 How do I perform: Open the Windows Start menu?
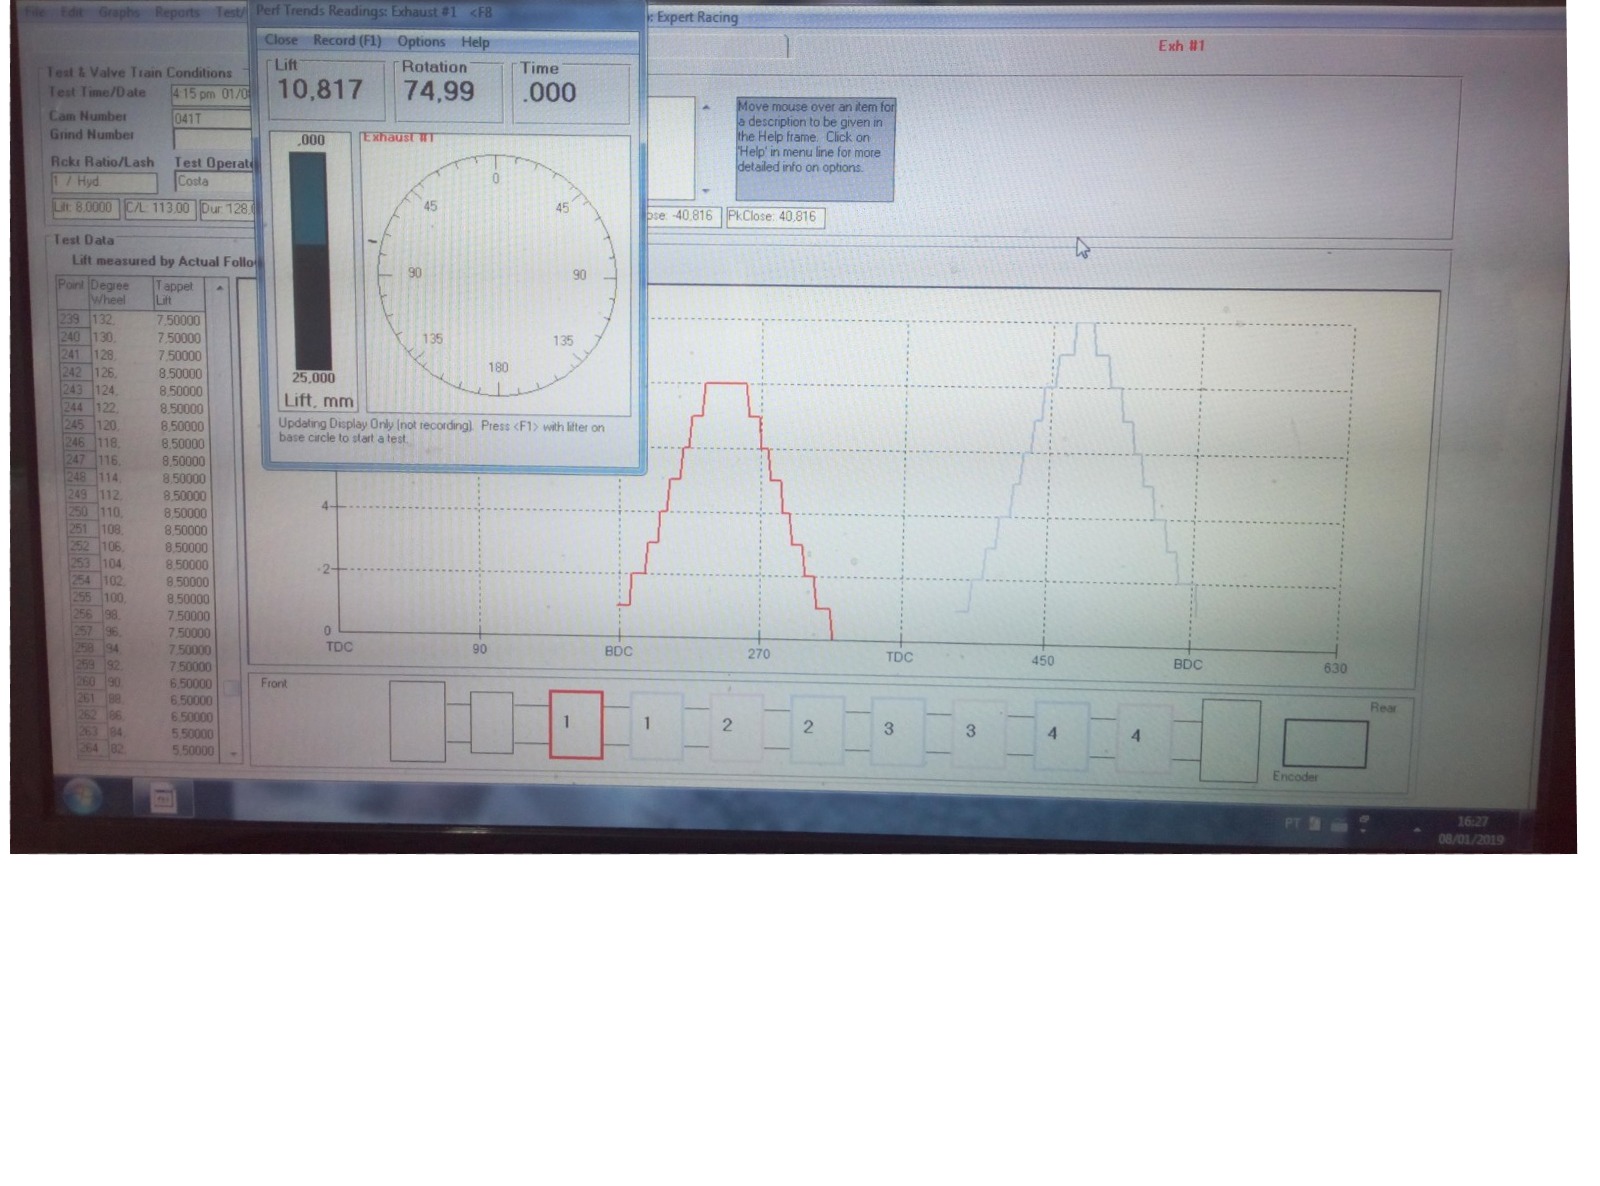pos(82,797)
